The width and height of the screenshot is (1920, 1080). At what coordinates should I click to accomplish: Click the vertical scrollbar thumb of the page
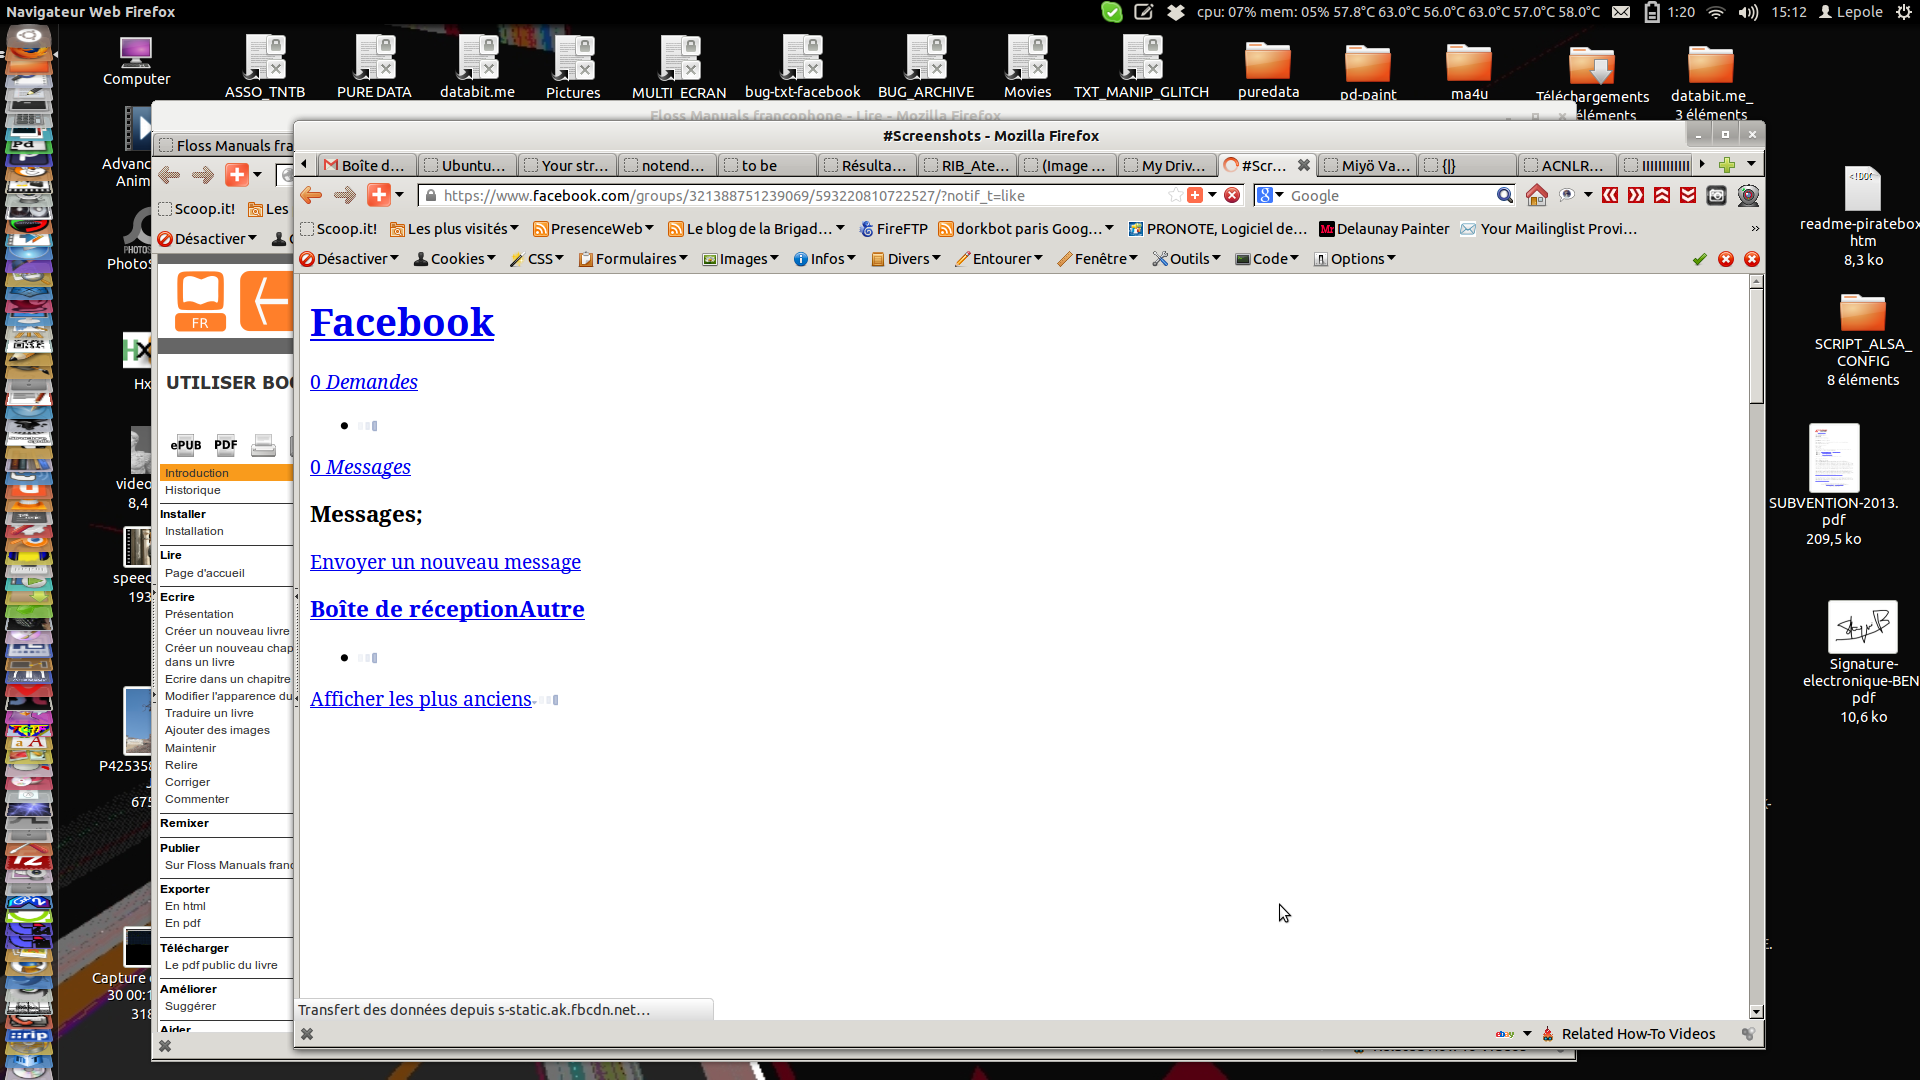[1756, 345]
